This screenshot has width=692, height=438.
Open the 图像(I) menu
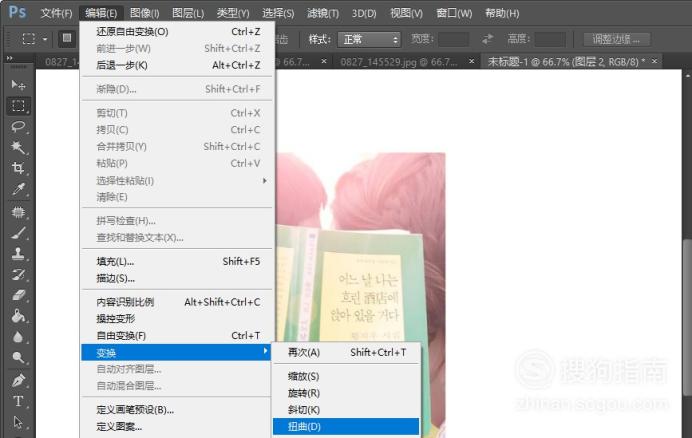point(144,13)
